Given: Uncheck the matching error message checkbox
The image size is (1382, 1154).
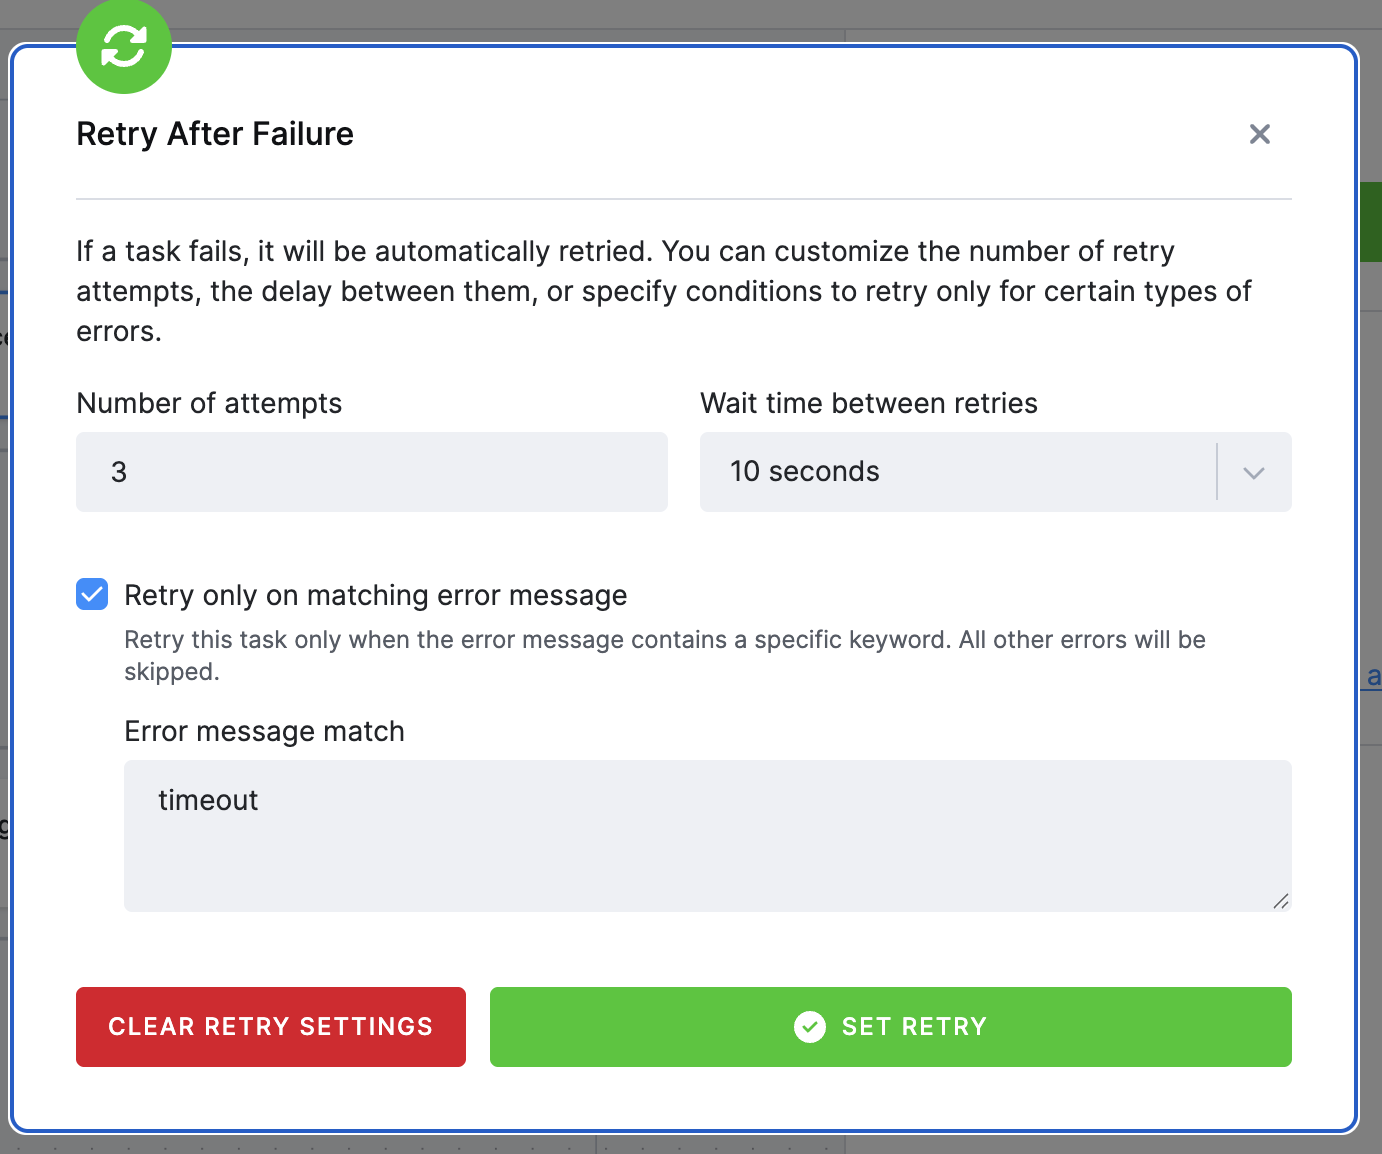Looking at the screenshot, I should click(x=92, y=594).
